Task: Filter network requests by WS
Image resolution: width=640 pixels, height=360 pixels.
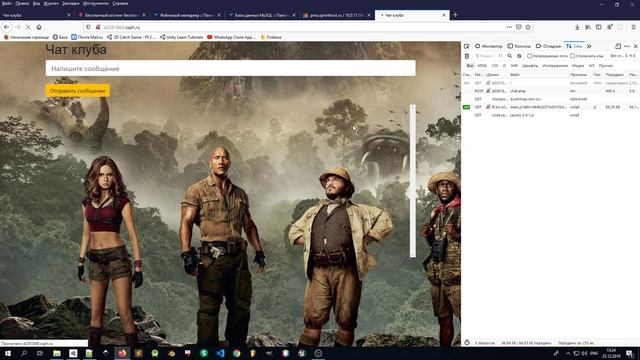Action: point(591,66)
